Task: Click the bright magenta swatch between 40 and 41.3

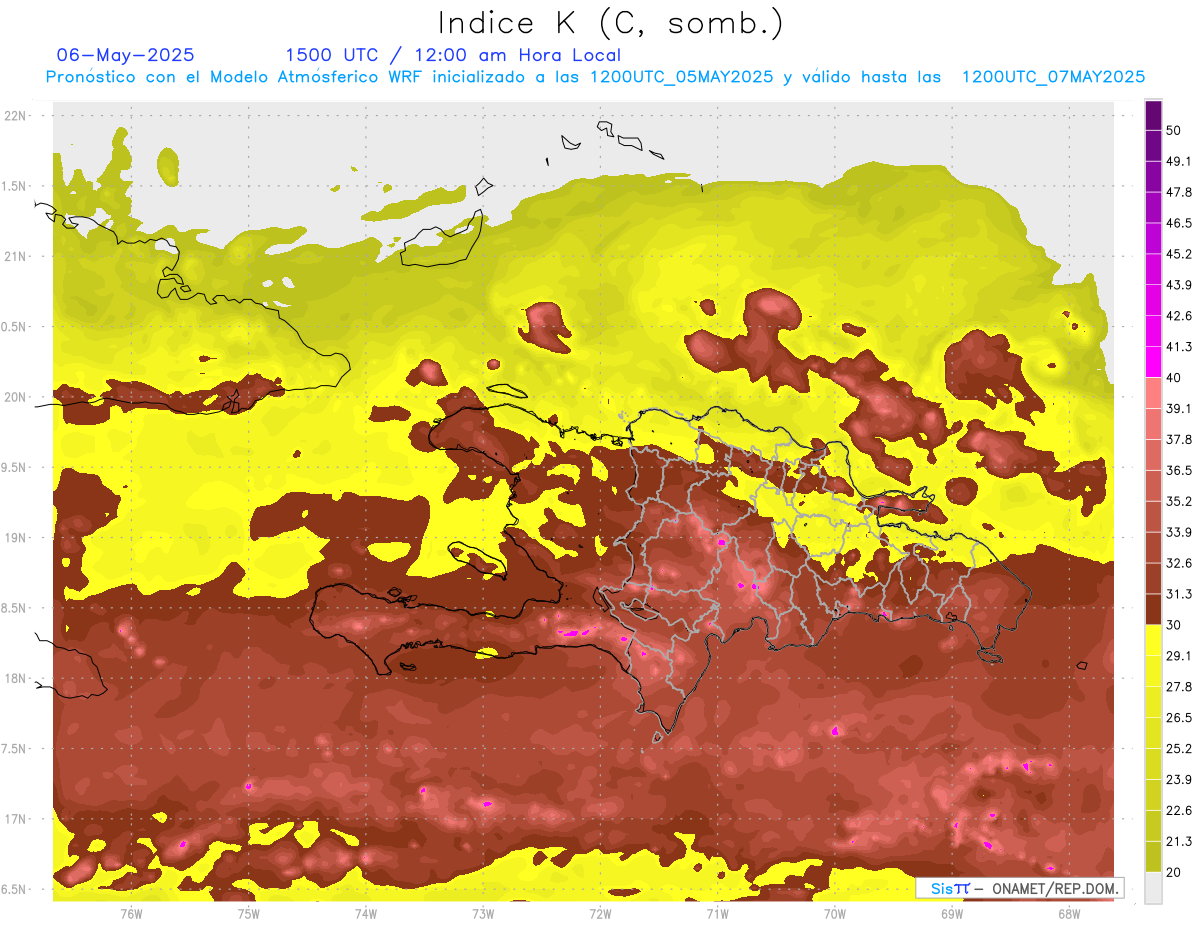Action: tap(1153, 362)
